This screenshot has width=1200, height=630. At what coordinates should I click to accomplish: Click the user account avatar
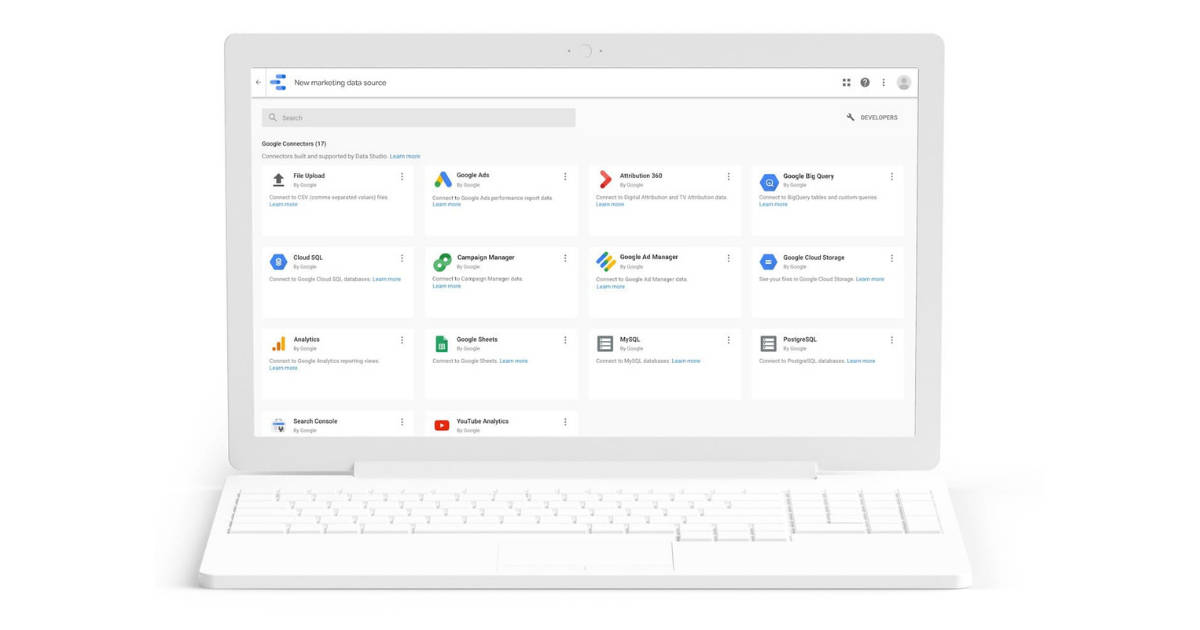(904, 82)
